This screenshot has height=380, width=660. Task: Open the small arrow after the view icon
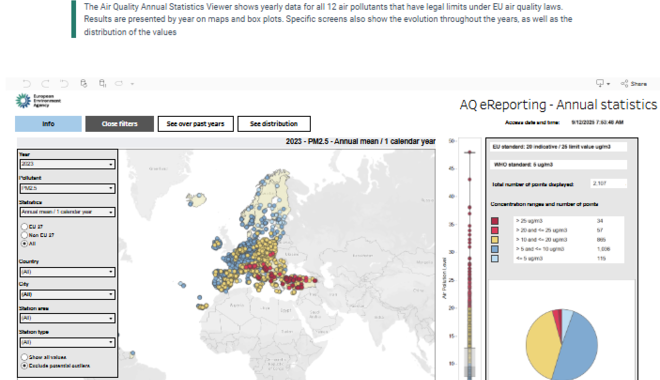click(132, 84)
